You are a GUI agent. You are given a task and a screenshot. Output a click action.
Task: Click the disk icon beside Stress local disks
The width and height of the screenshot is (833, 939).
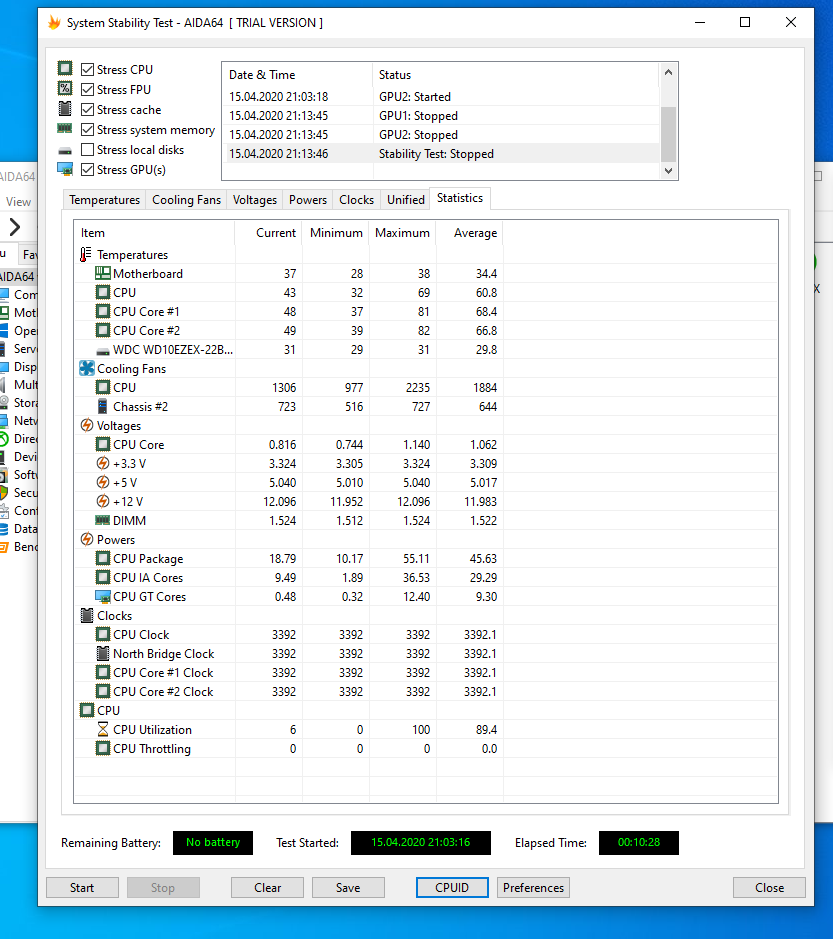point(65,150)
